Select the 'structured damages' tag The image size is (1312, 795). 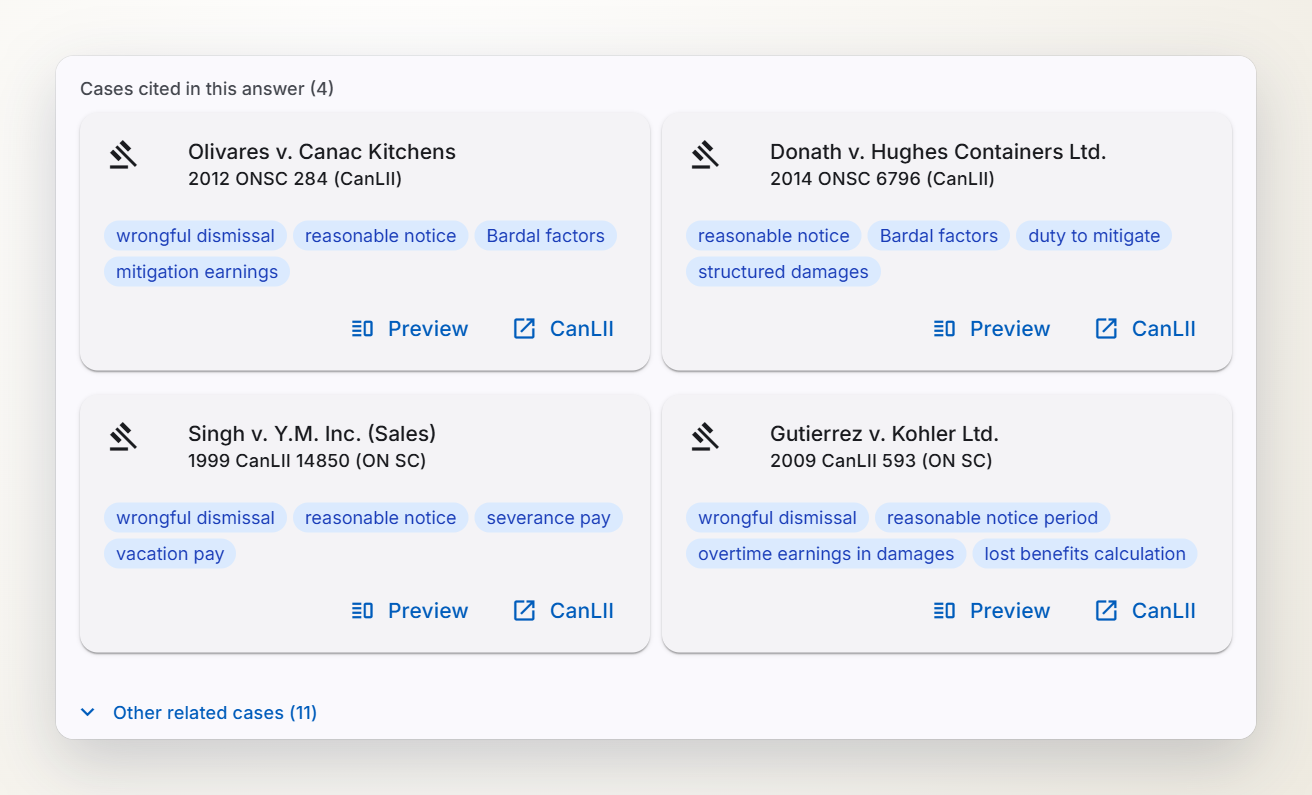(x=783, y=272)
